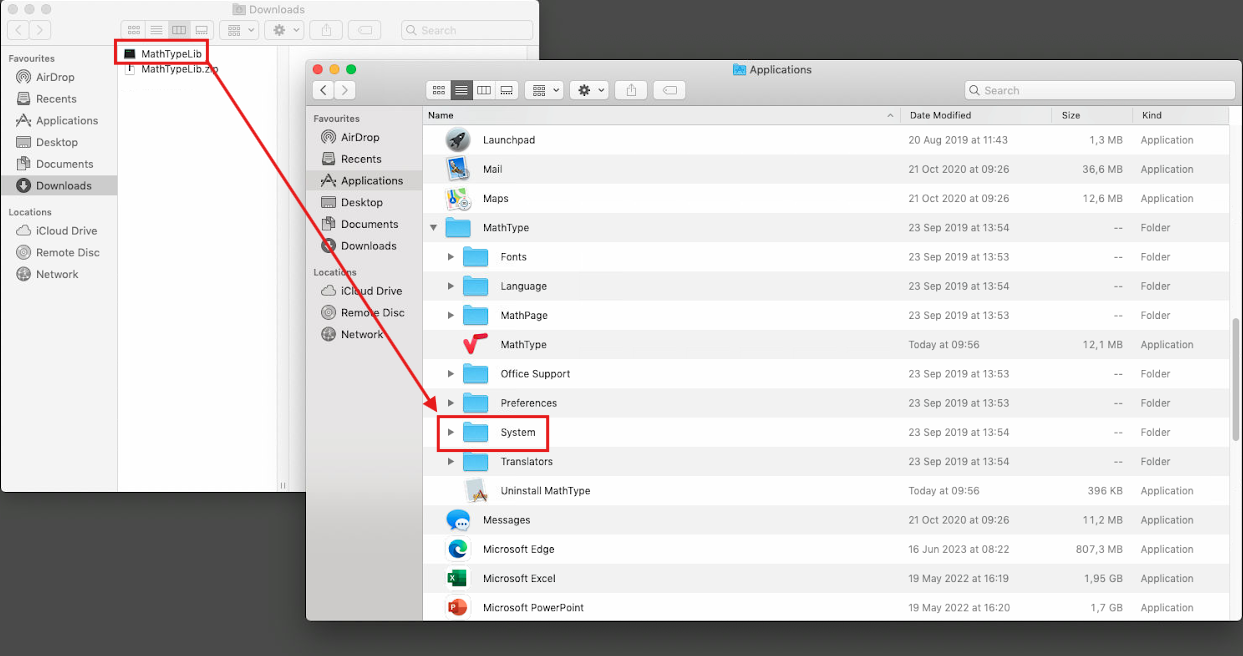Select the Messages app icon

458,520
